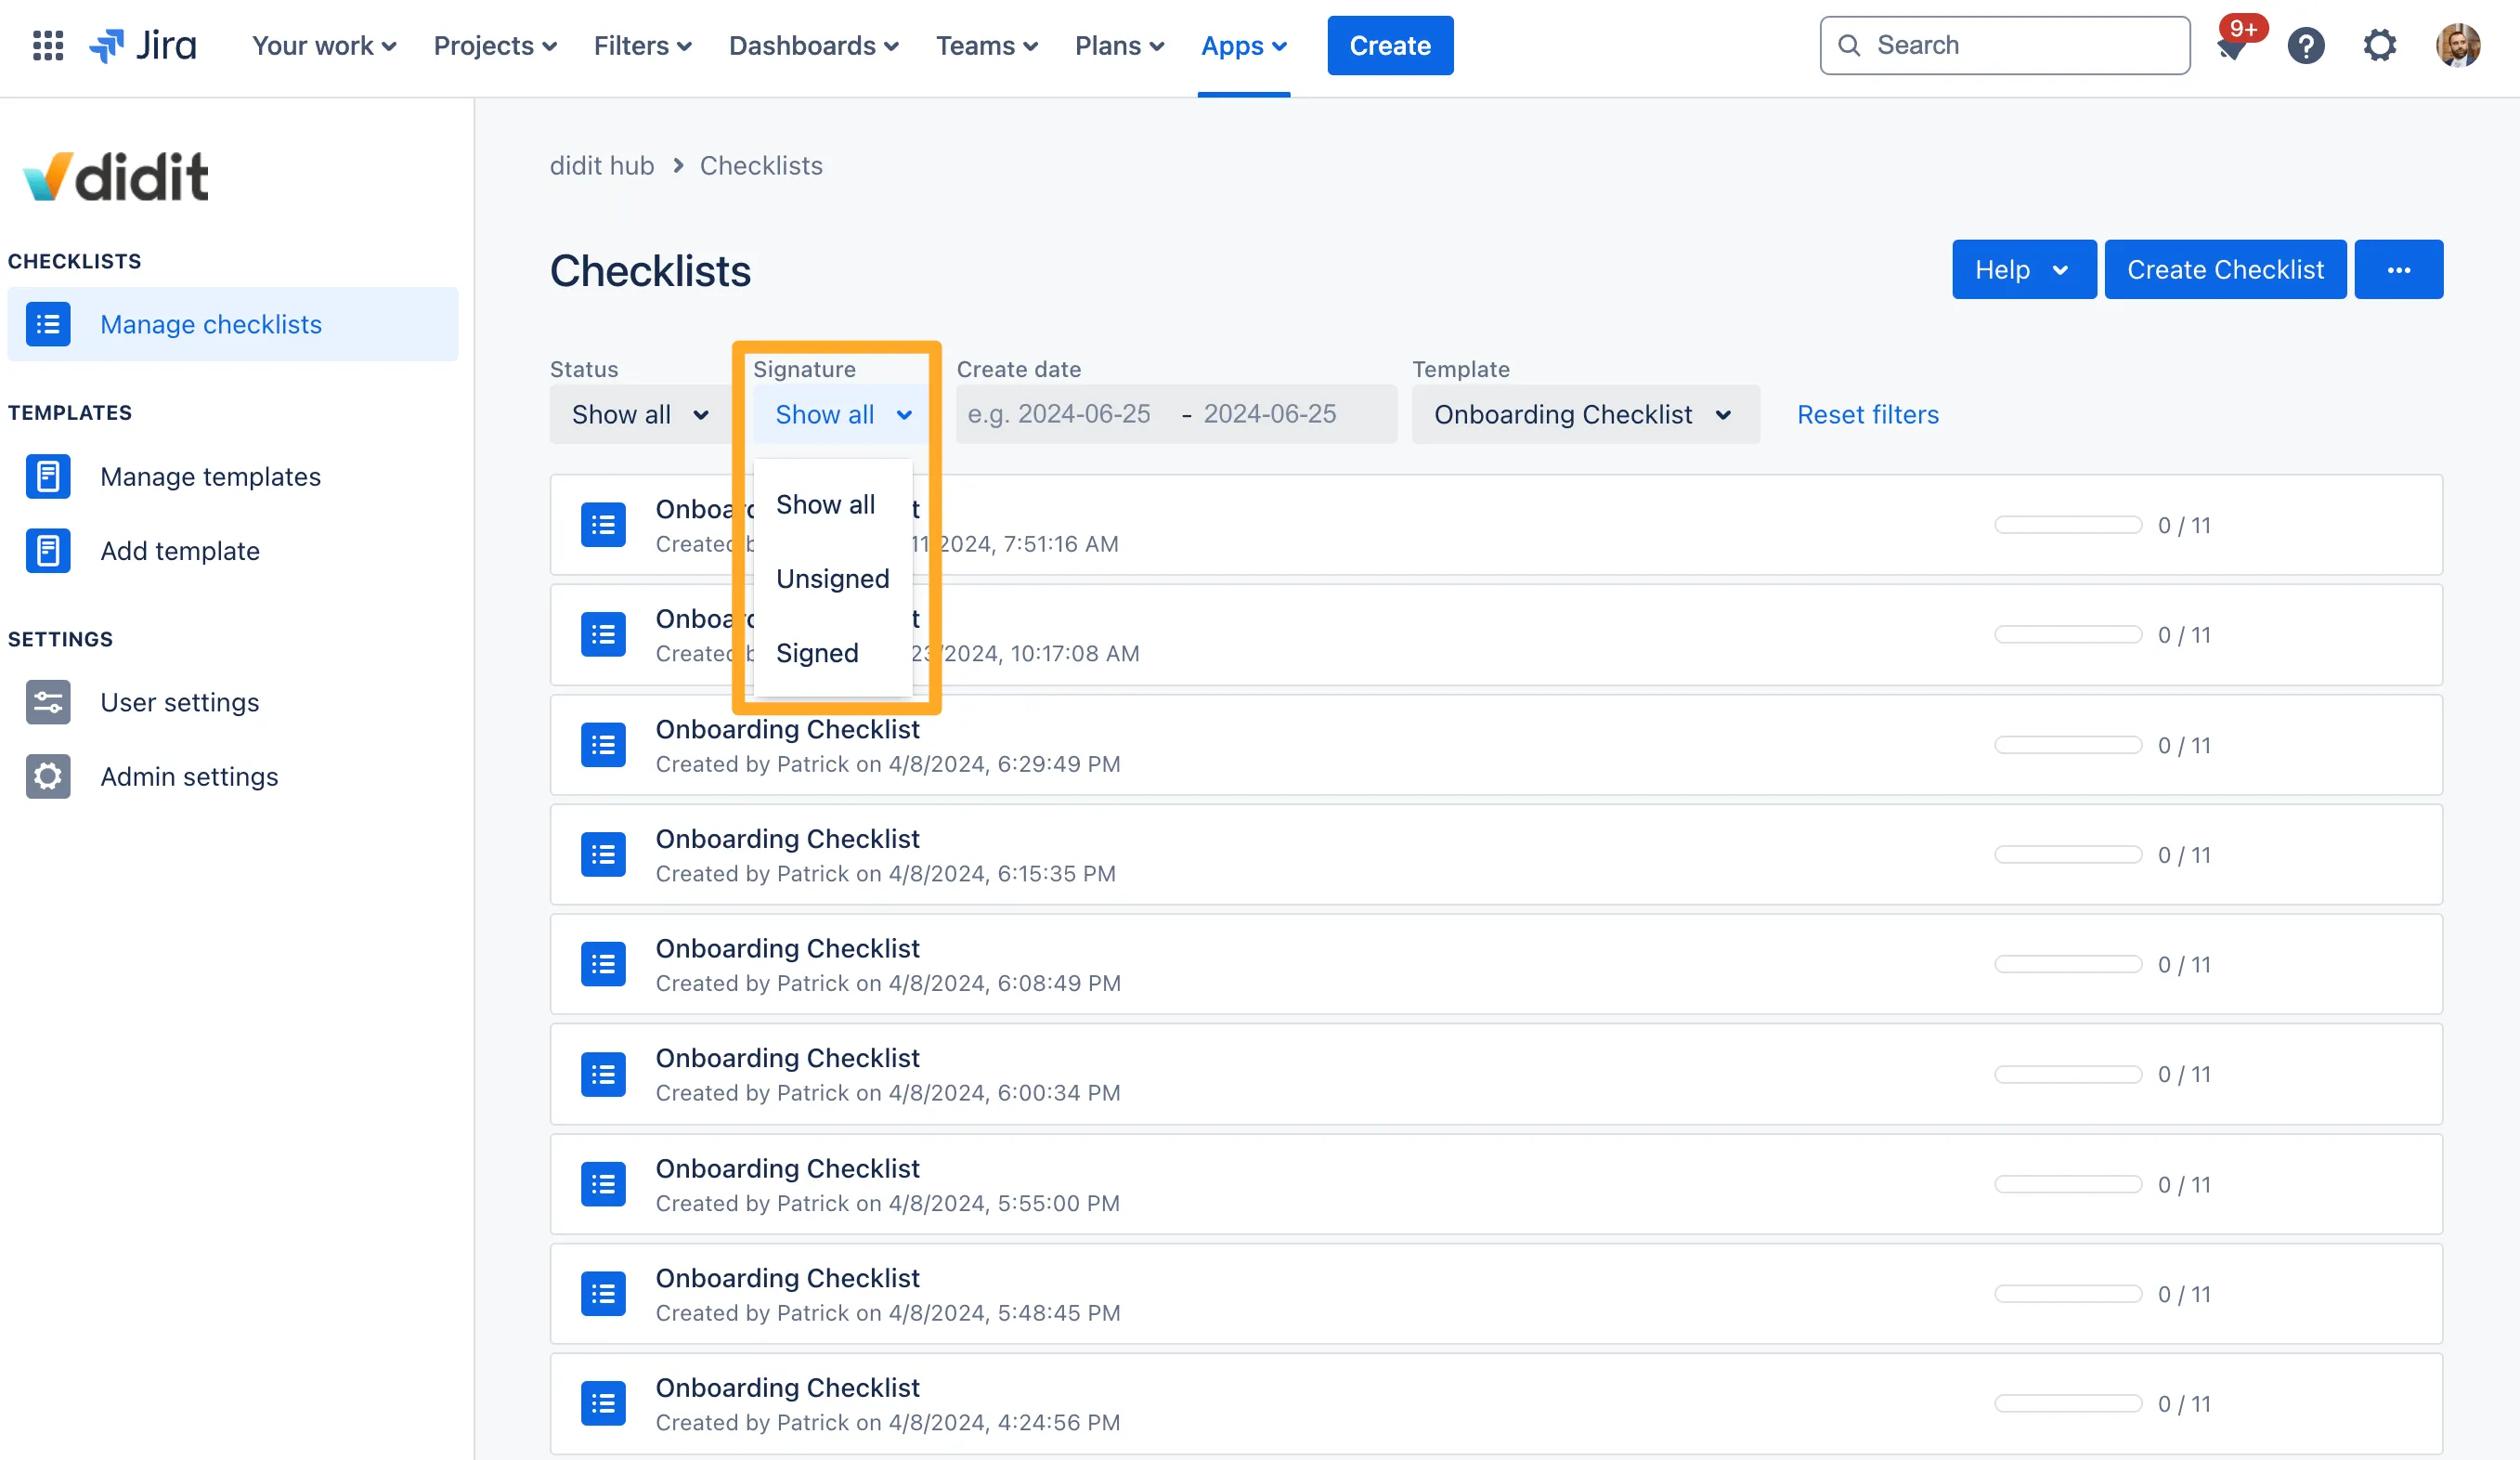Click checklist icon for 6:29:49 PM entry
The width and height of the screenshot is (2520, 1460).
point(603,745)
